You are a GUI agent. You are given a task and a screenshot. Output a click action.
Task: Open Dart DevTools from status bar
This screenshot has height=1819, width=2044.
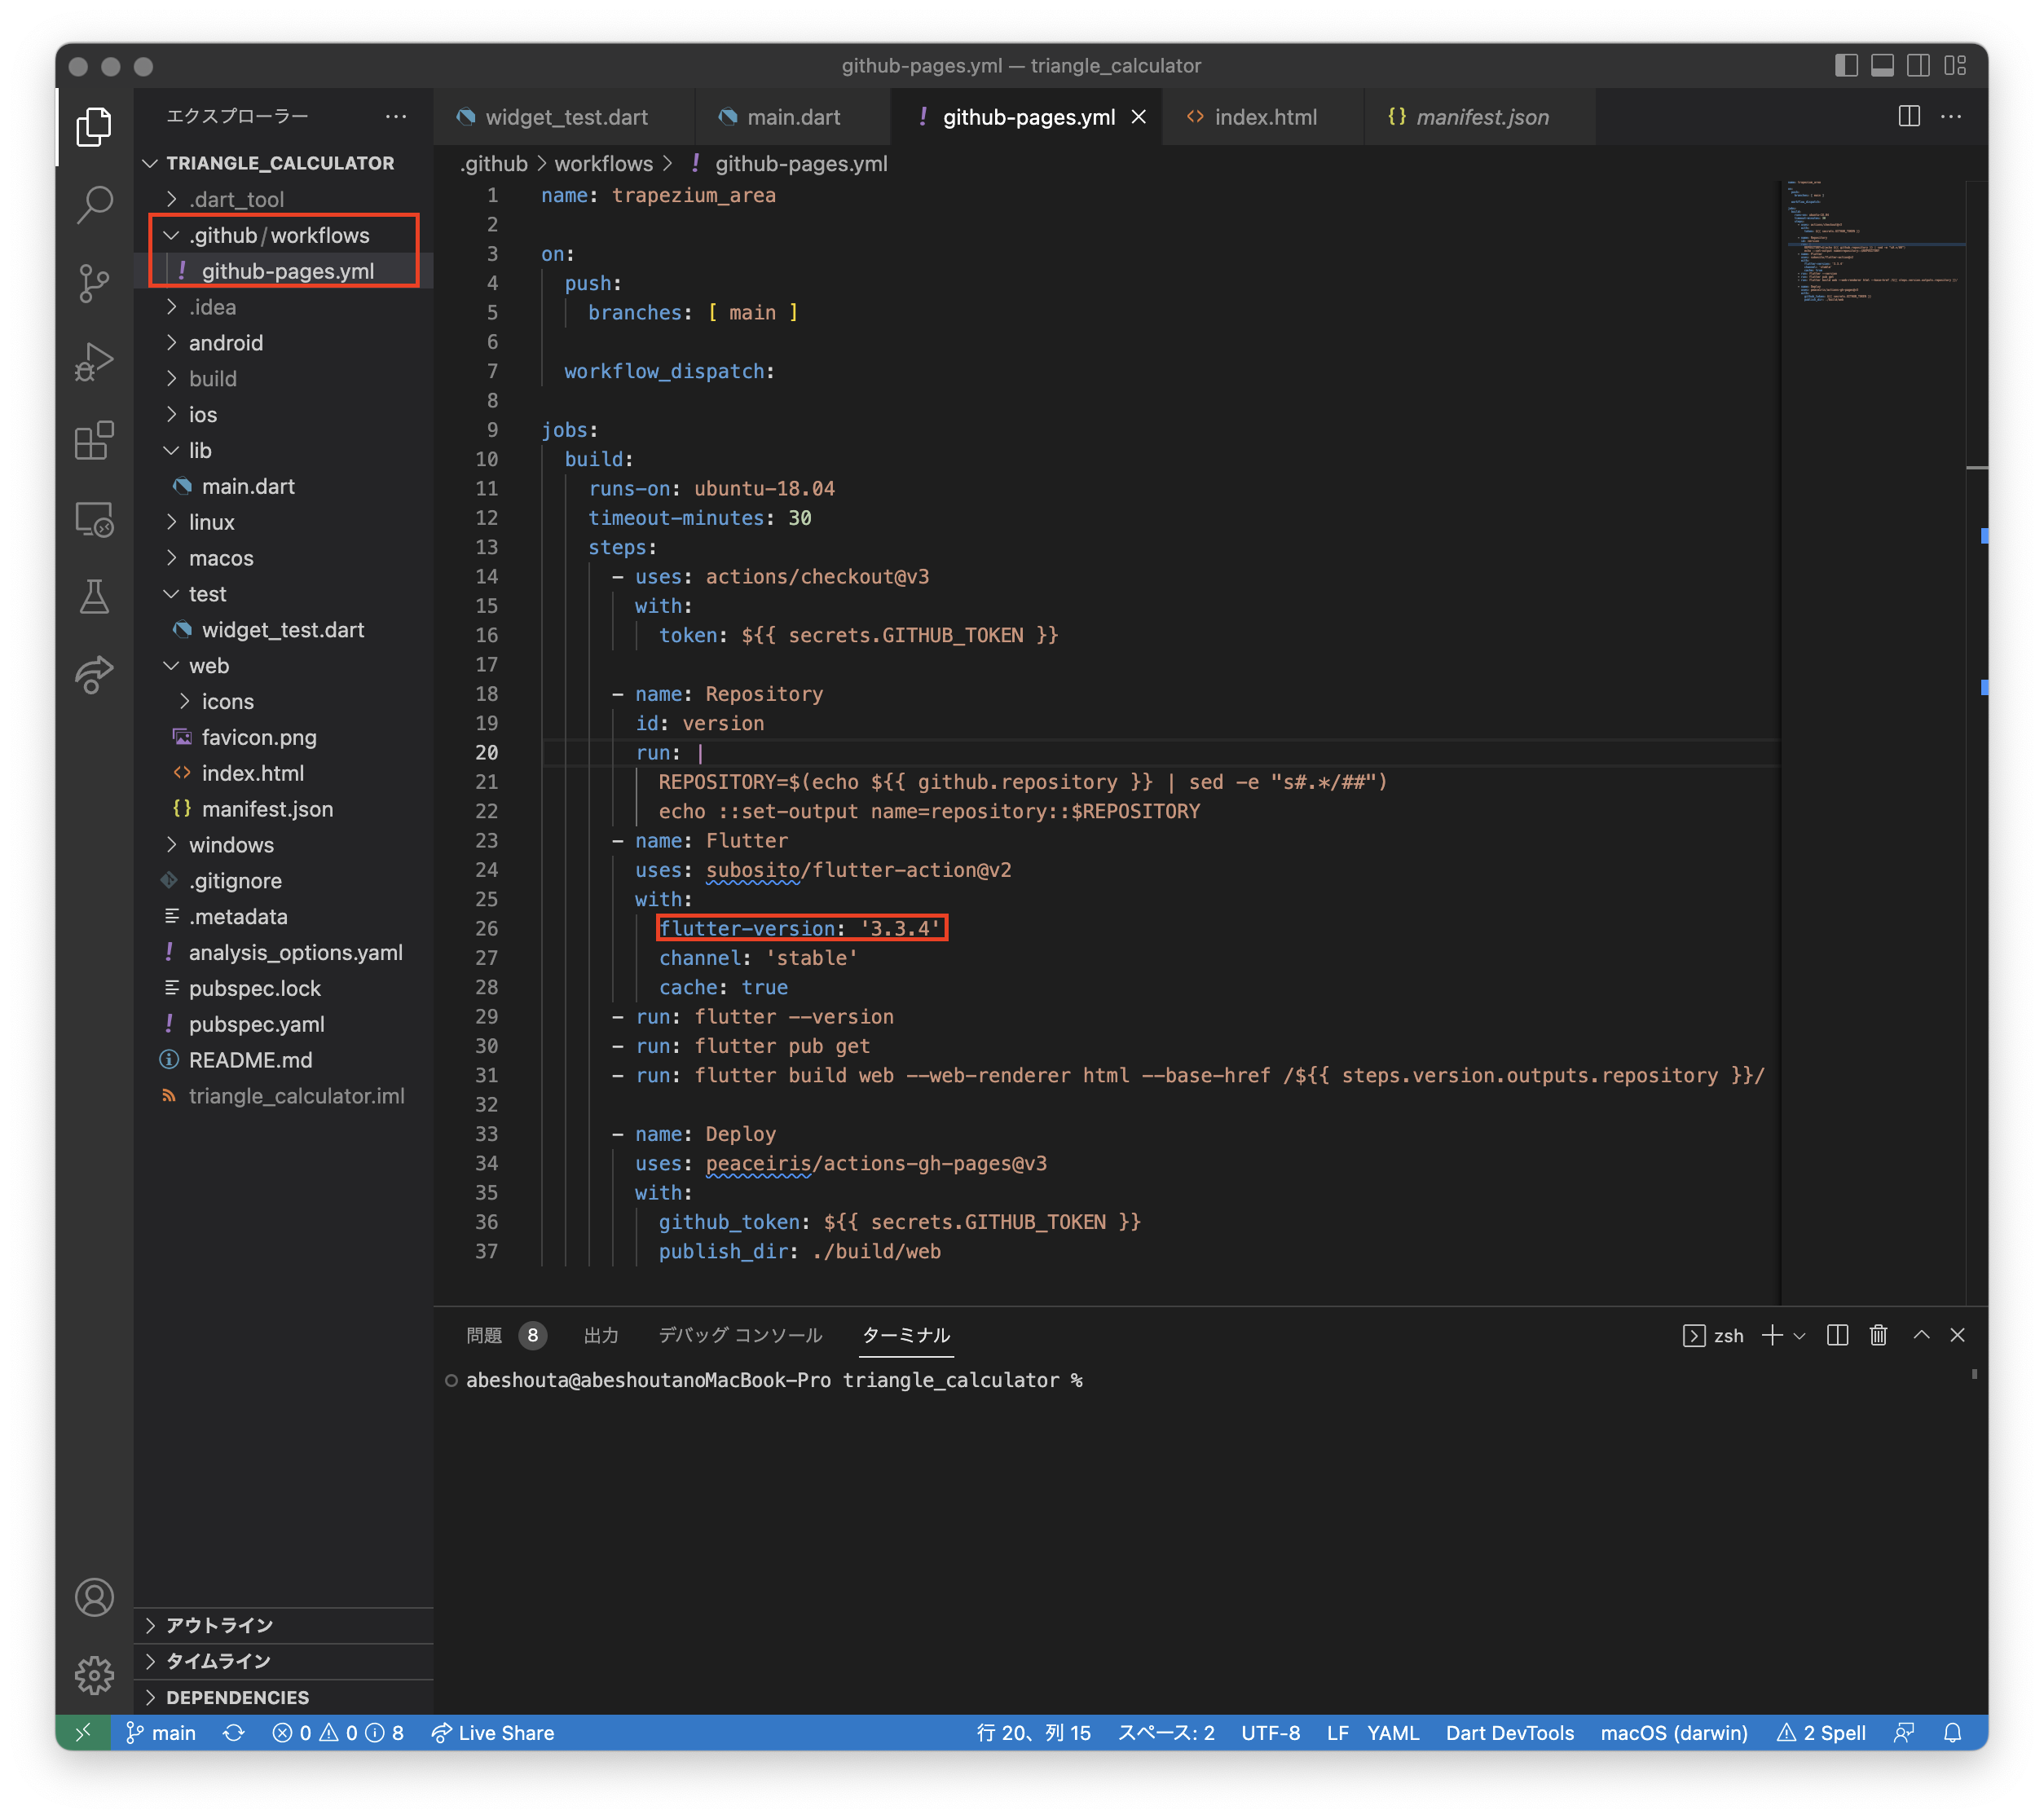(1509, 1733)
